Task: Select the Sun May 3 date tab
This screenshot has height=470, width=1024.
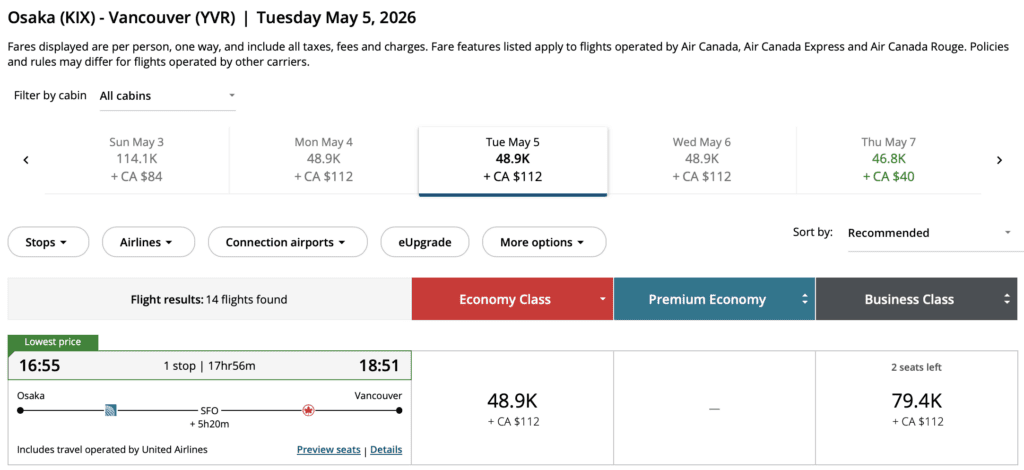Action: pos(137,160)
